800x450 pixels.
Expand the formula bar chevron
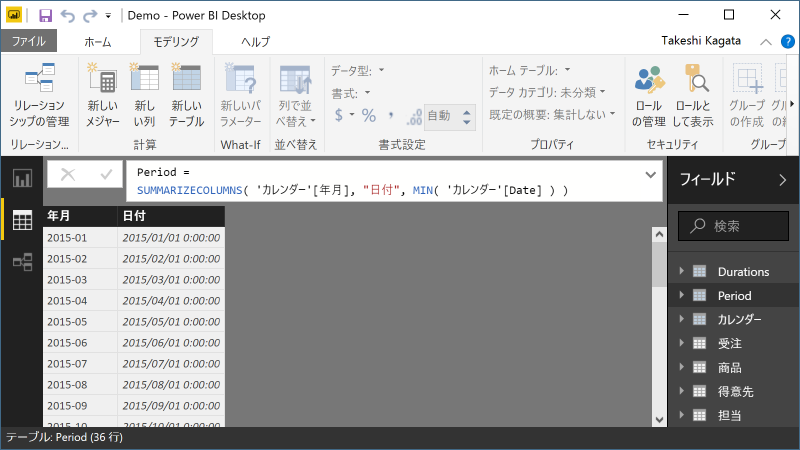coord(651,175)
